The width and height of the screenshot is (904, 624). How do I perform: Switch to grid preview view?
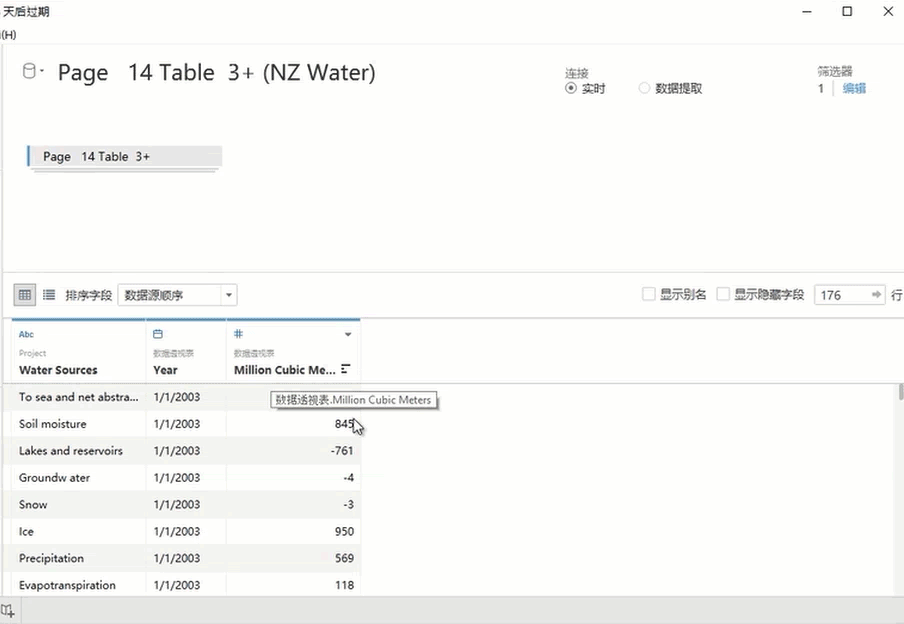coord(24,295)
